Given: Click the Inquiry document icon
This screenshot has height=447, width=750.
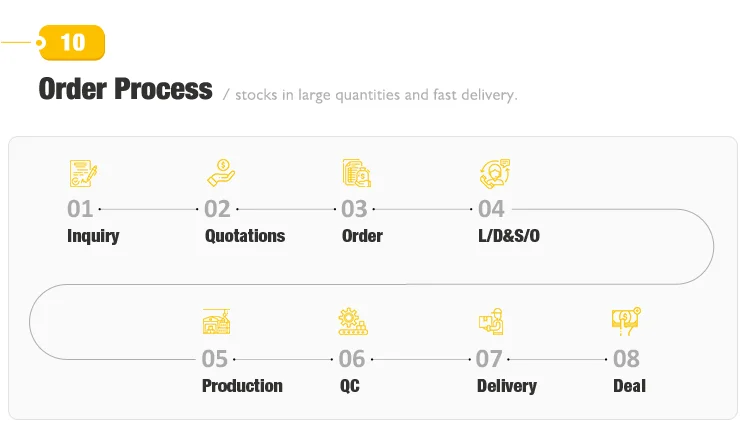Looking at the screenshot, I should tap(83, 173).
